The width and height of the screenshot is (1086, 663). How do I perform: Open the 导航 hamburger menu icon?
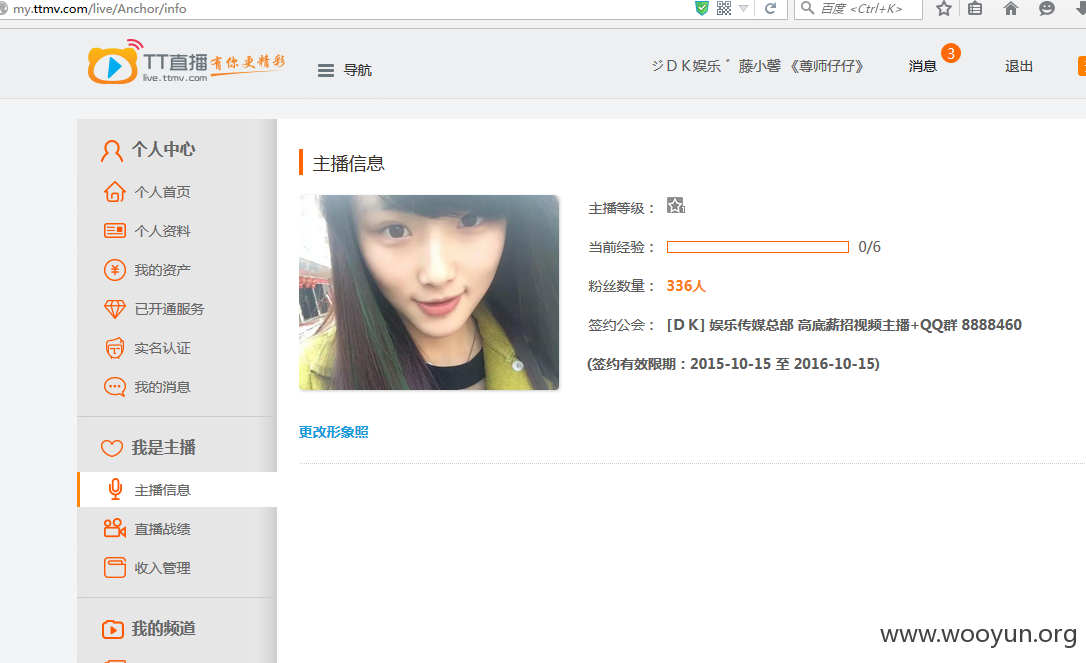(x=326, y=70)
